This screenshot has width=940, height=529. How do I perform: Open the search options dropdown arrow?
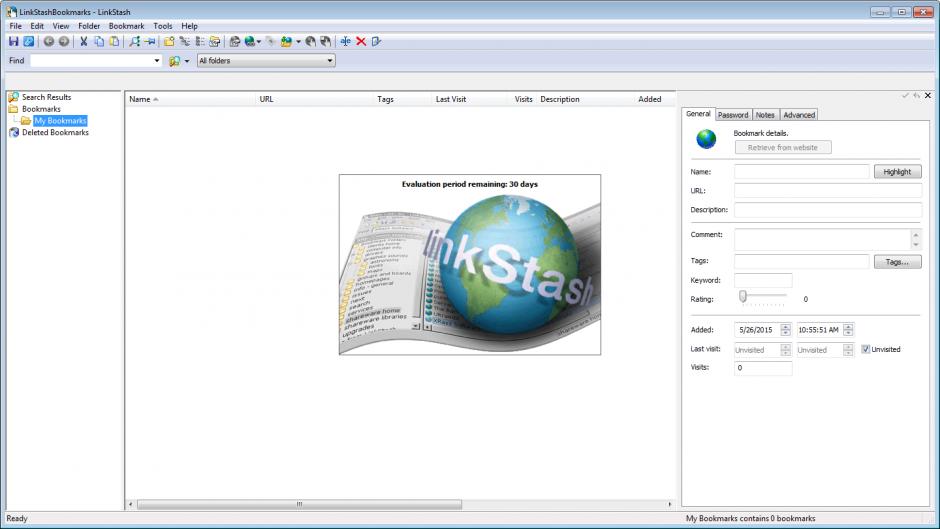point(187,61)
